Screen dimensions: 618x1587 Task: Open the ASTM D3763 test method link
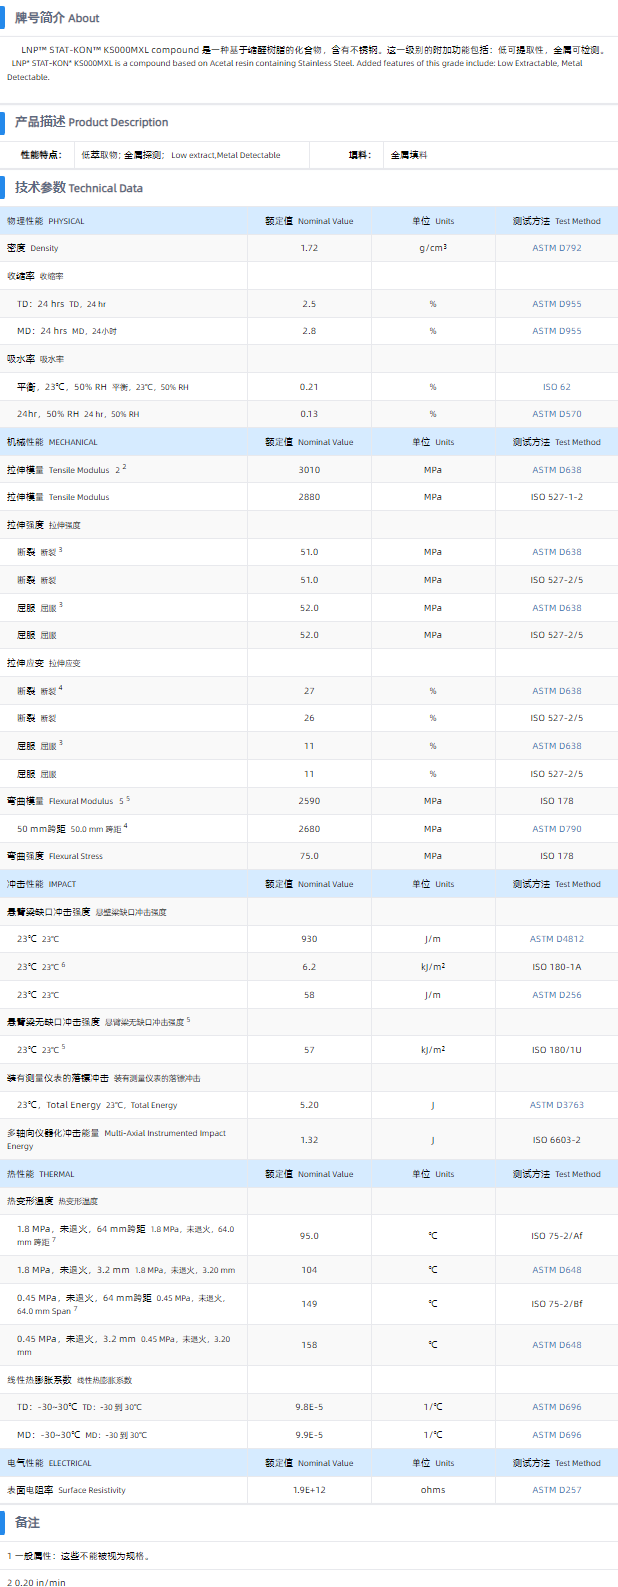coord(556,1105)
